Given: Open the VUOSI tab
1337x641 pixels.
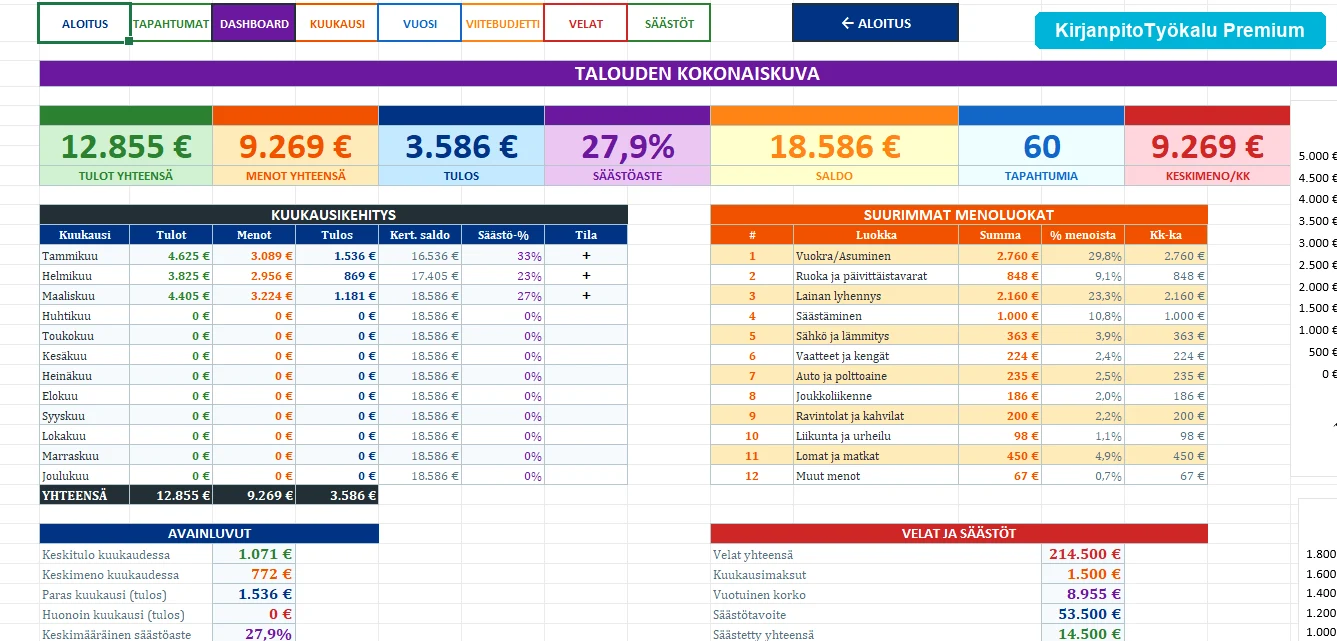Looking at the screenshot, I should coord(420,23).
